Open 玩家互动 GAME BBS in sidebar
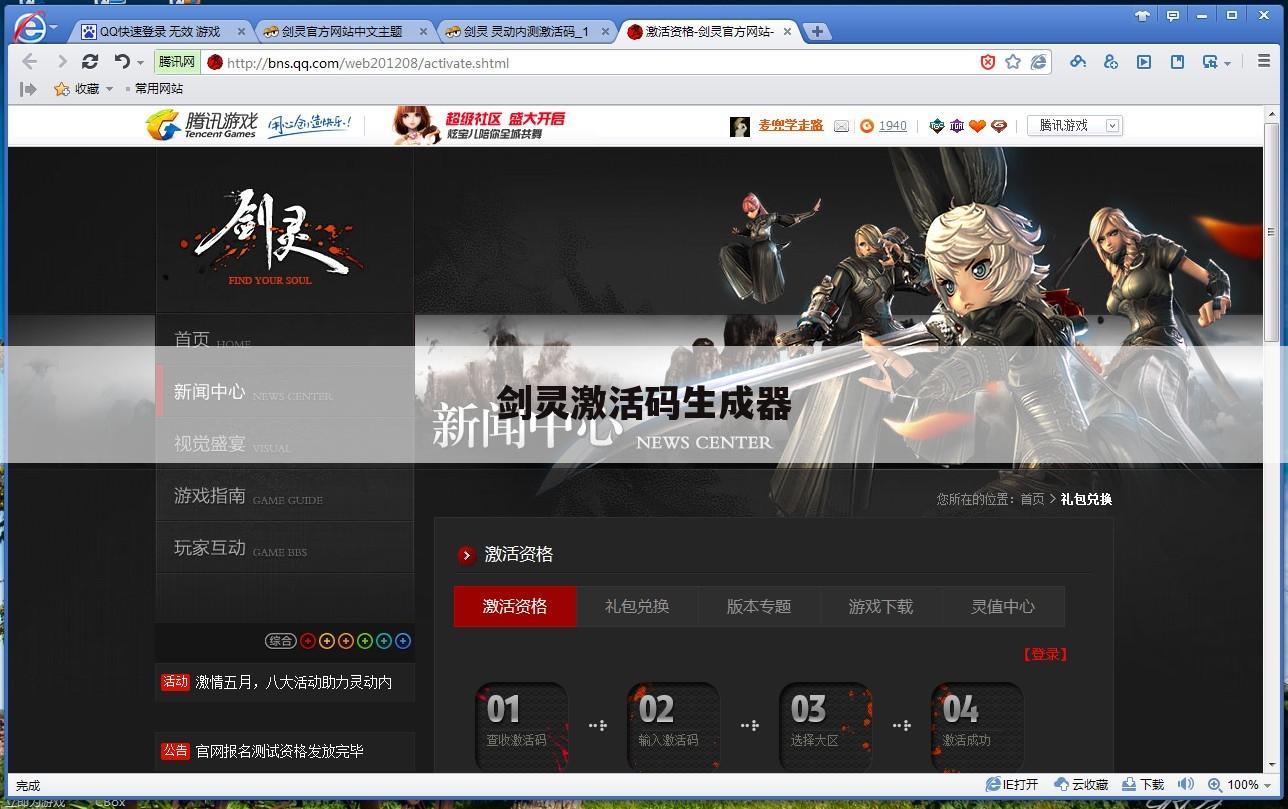The width and height of the screenshot is (1288, 809). [285, 548]
